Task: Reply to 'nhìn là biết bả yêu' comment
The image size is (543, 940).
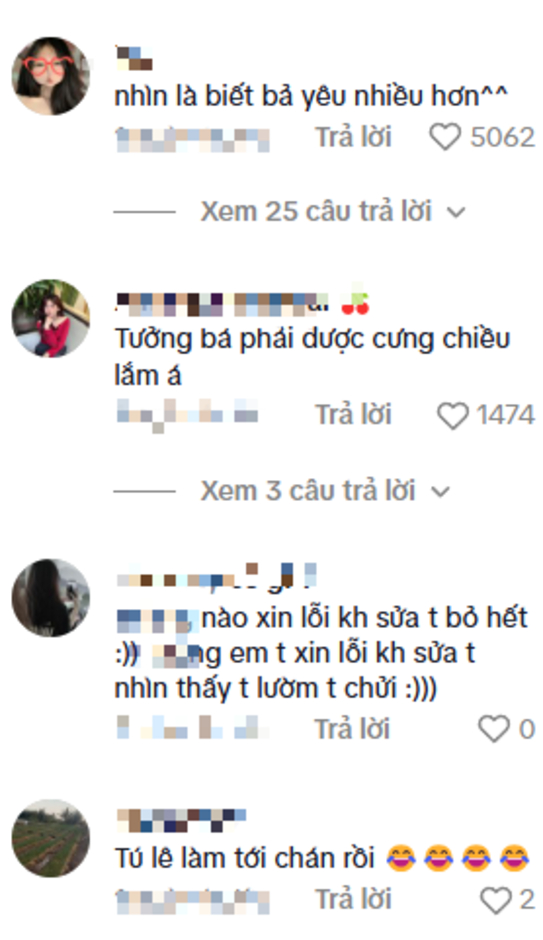Action: [354, 137]
